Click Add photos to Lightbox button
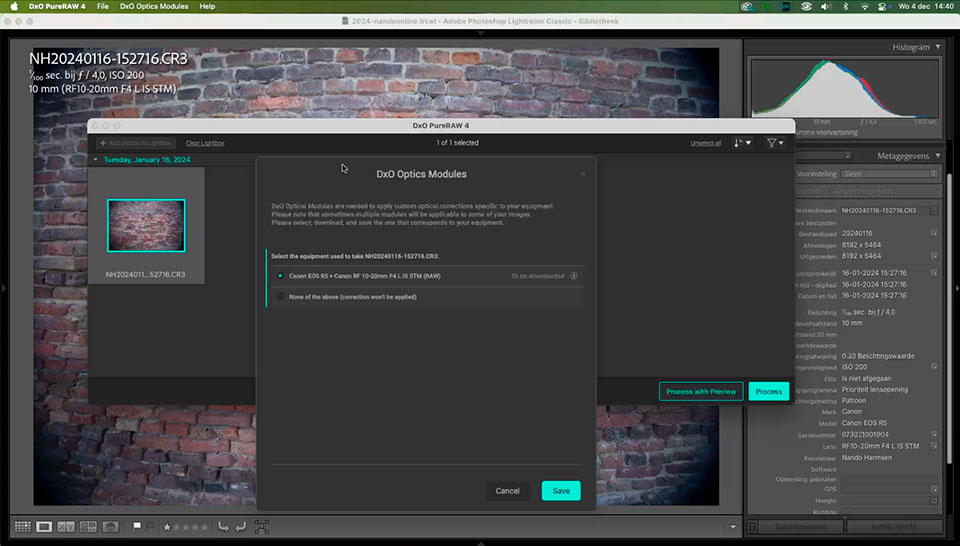Viewport: 960px width, 546px height. 136,143
